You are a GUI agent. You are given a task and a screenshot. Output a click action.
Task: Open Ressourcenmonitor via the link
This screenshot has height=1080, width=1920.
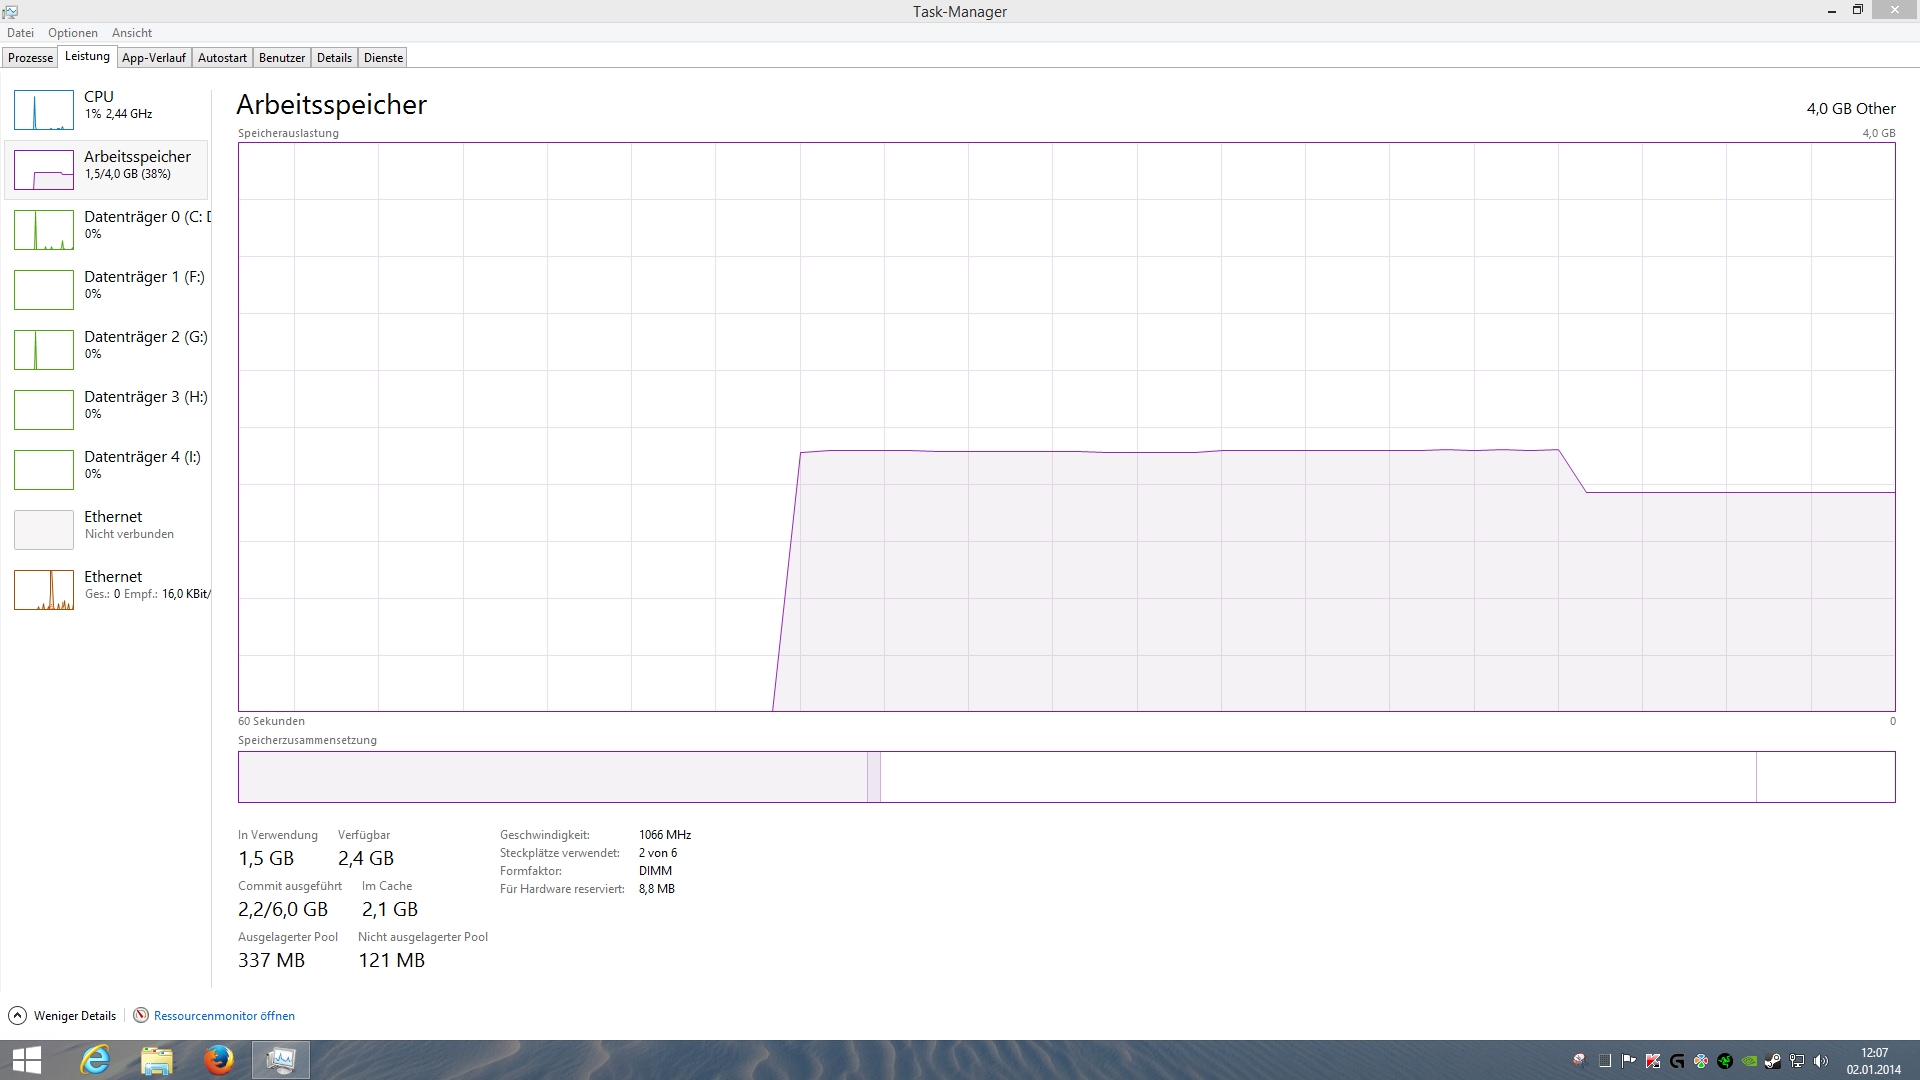click(224, 1016)
